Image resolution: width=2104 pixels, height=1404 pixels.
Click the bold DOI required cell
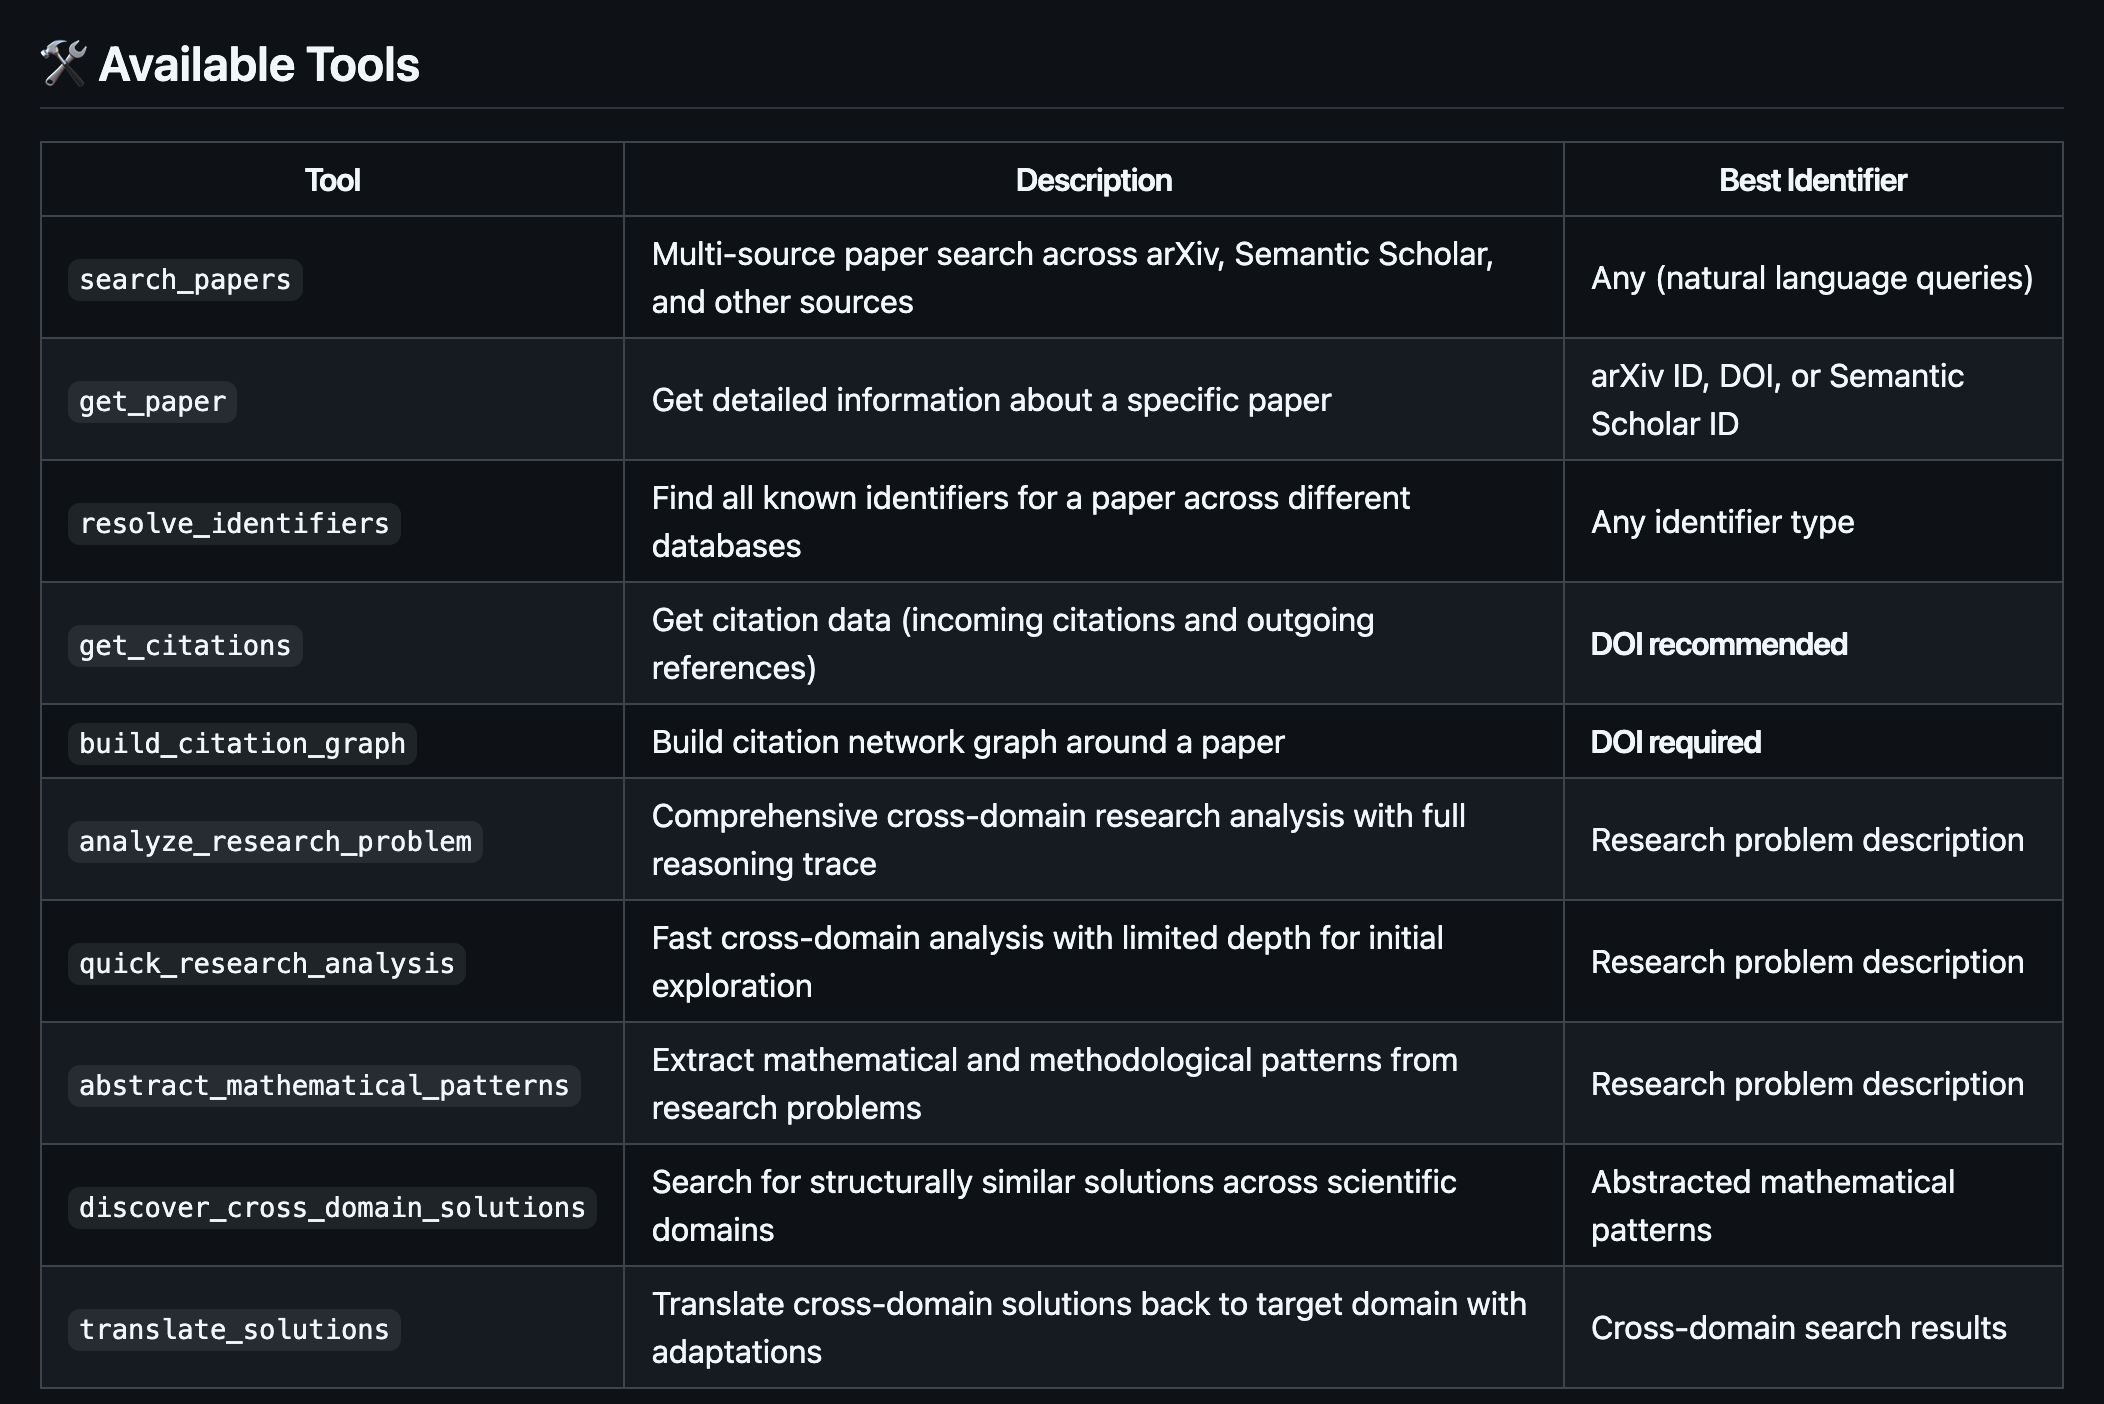click(x=1675, y=742)
